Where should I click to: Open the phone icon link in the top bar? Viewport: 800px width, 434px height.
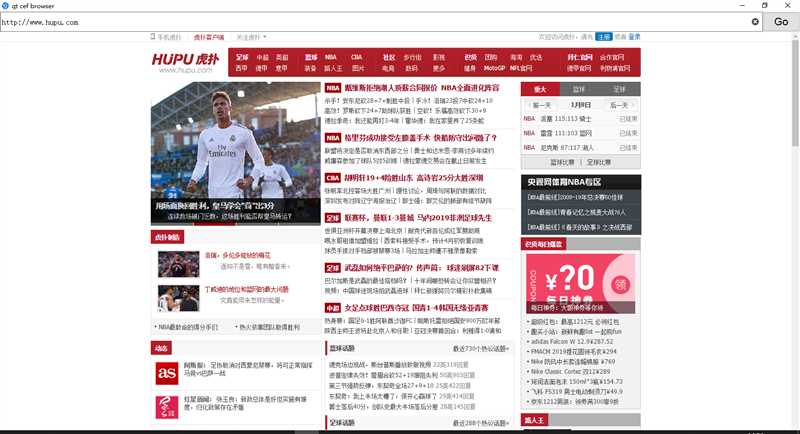coord(153,37)
